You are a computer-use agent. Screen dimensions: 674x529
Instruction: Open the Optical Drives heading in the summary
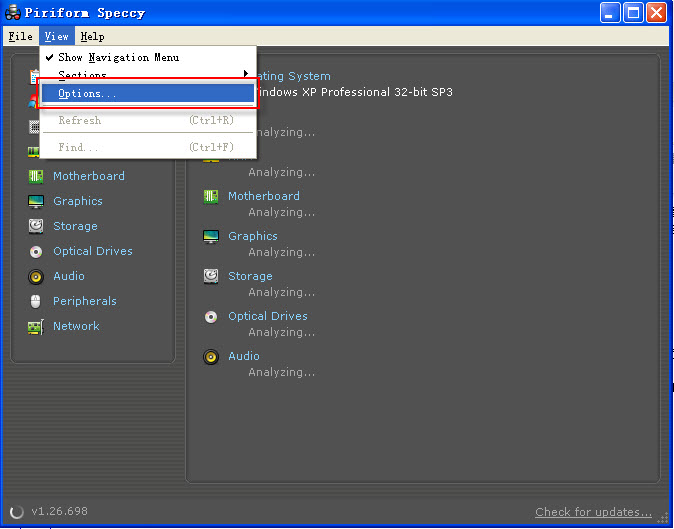(x=267, y=316)
